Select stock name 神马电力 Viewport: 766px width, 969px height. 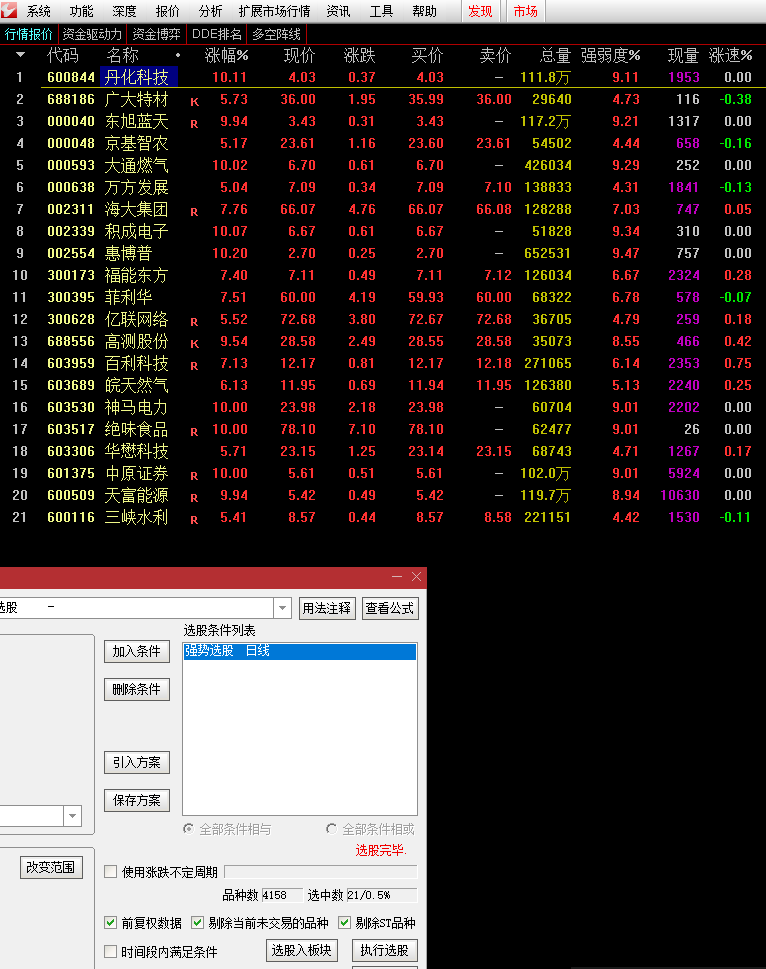[x=137, y=407]
